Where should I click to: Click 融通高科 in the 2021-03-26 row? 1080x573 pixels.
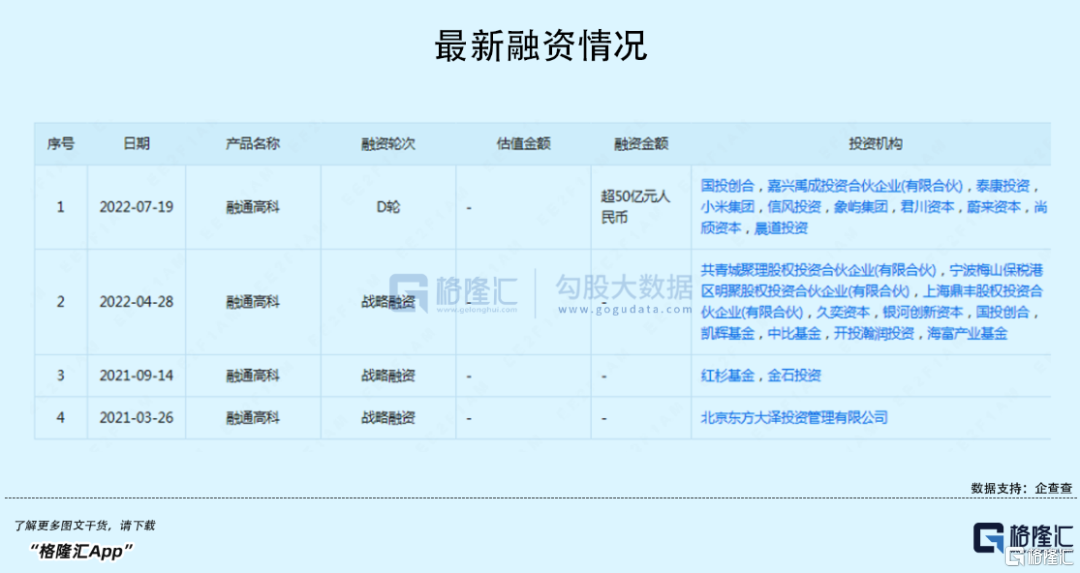[253, 417]
